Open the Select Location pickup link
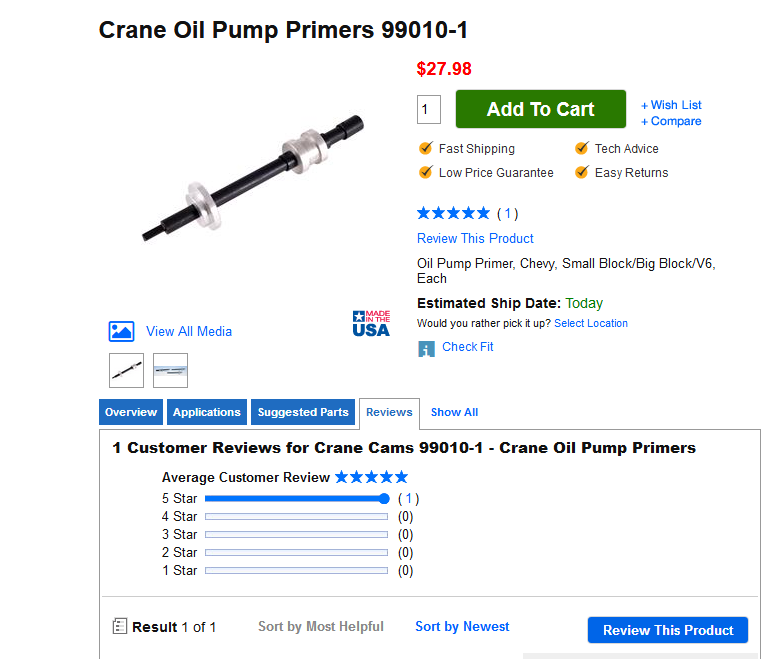Image resolution: width=761 pixels, height=659 pixels. 591,324
